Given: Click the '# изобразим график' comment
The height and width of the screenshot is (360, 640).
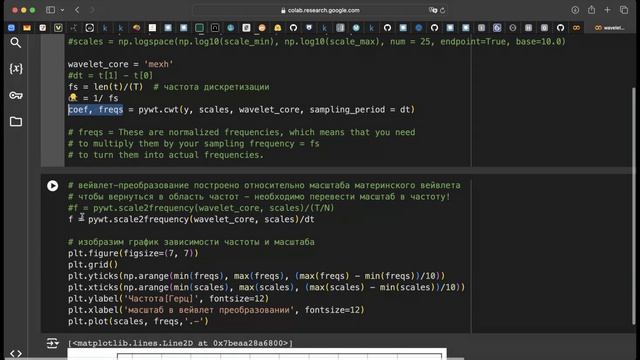Looking at the screenshot, I should pyautogui.click(x=191, y=242).
